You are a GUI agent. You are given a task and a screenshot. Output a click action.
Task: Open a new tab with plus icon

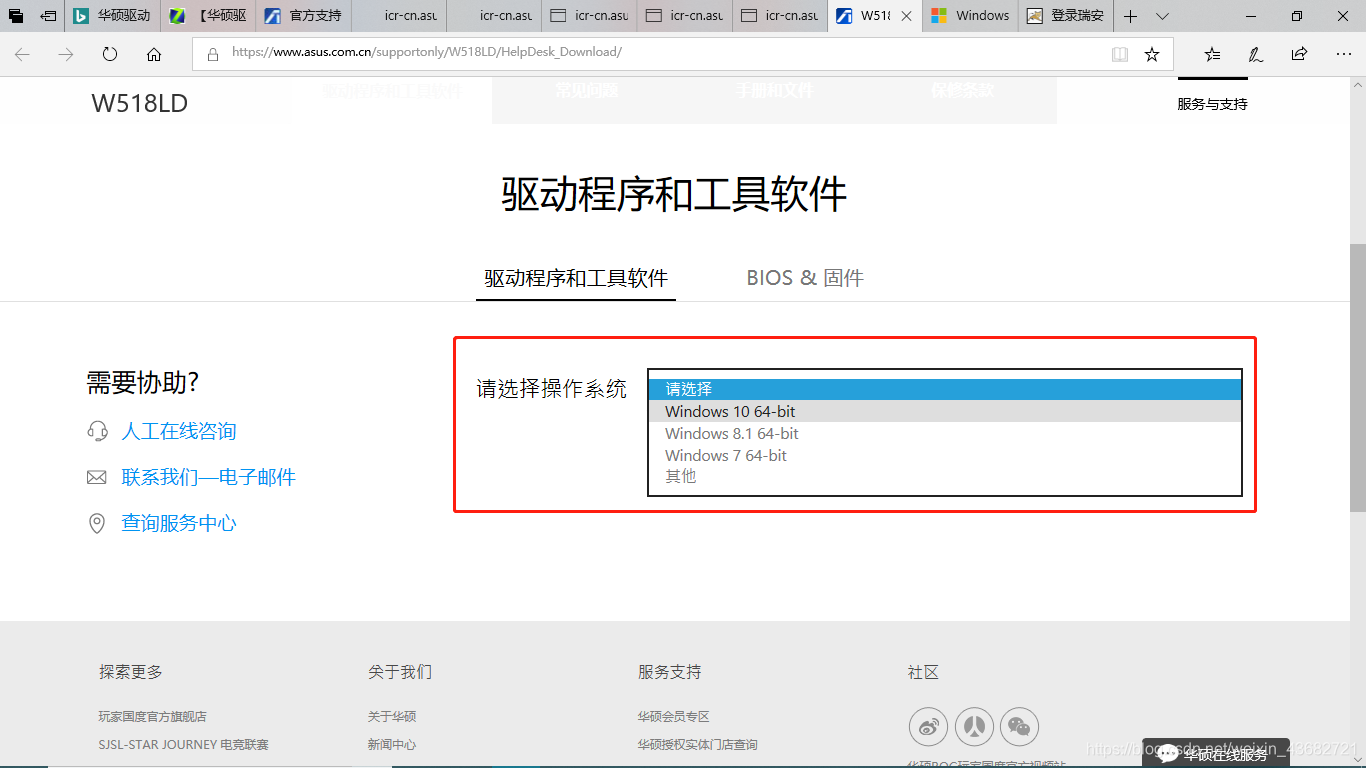(x=1130, y=16)
